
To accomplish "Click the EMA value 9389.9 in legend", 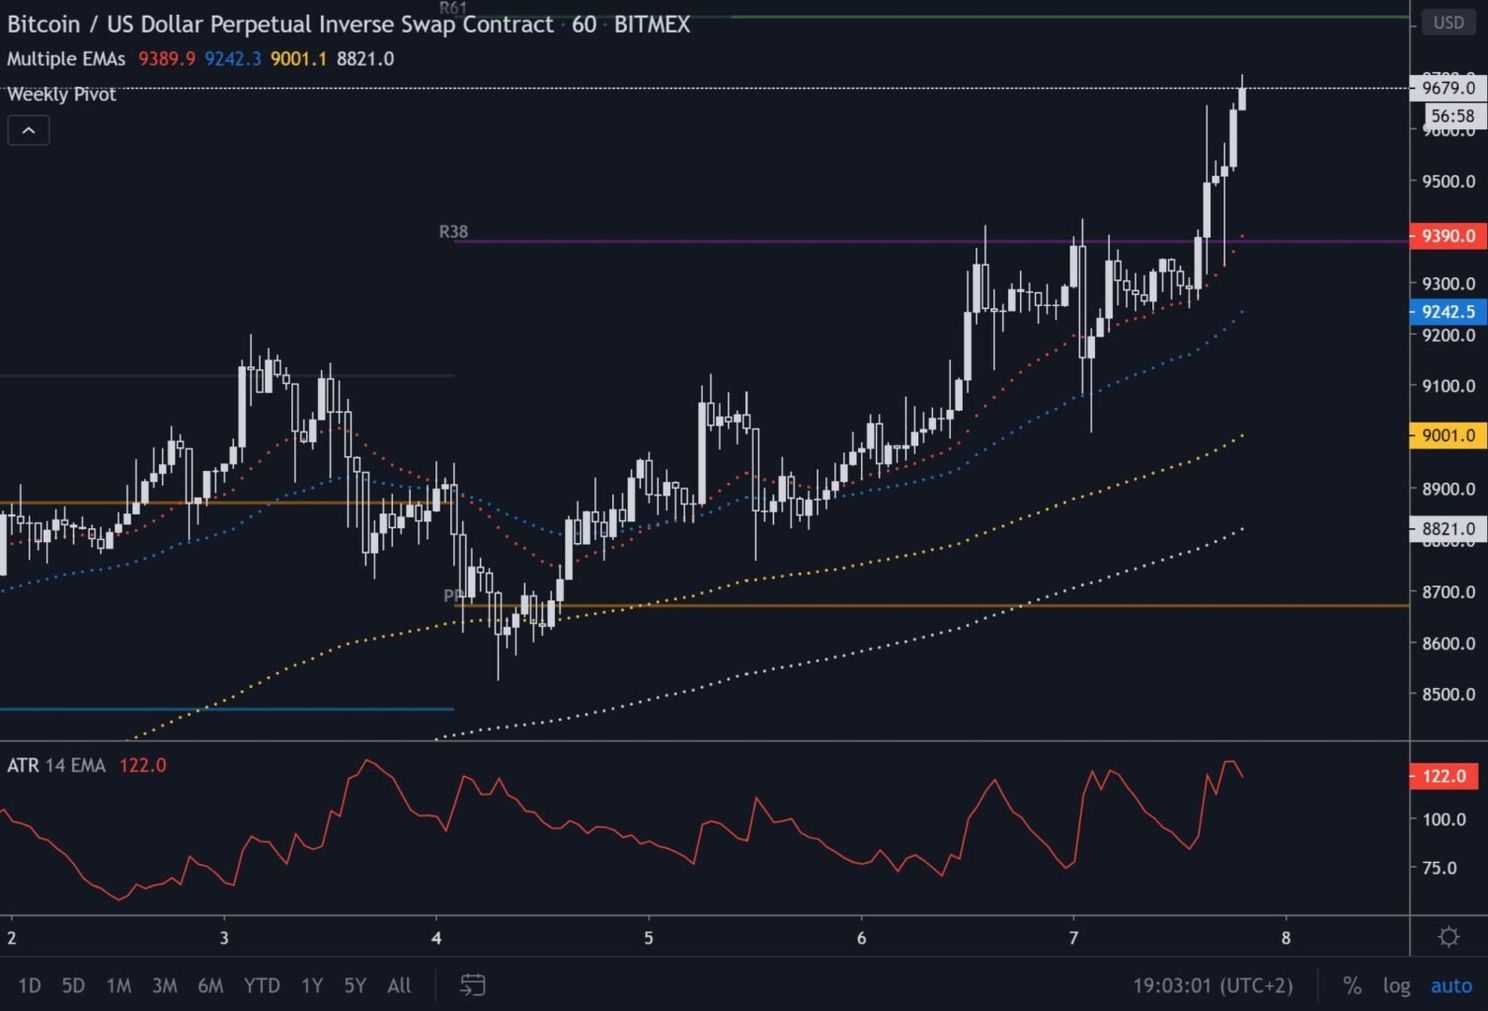I will point(167,59).
